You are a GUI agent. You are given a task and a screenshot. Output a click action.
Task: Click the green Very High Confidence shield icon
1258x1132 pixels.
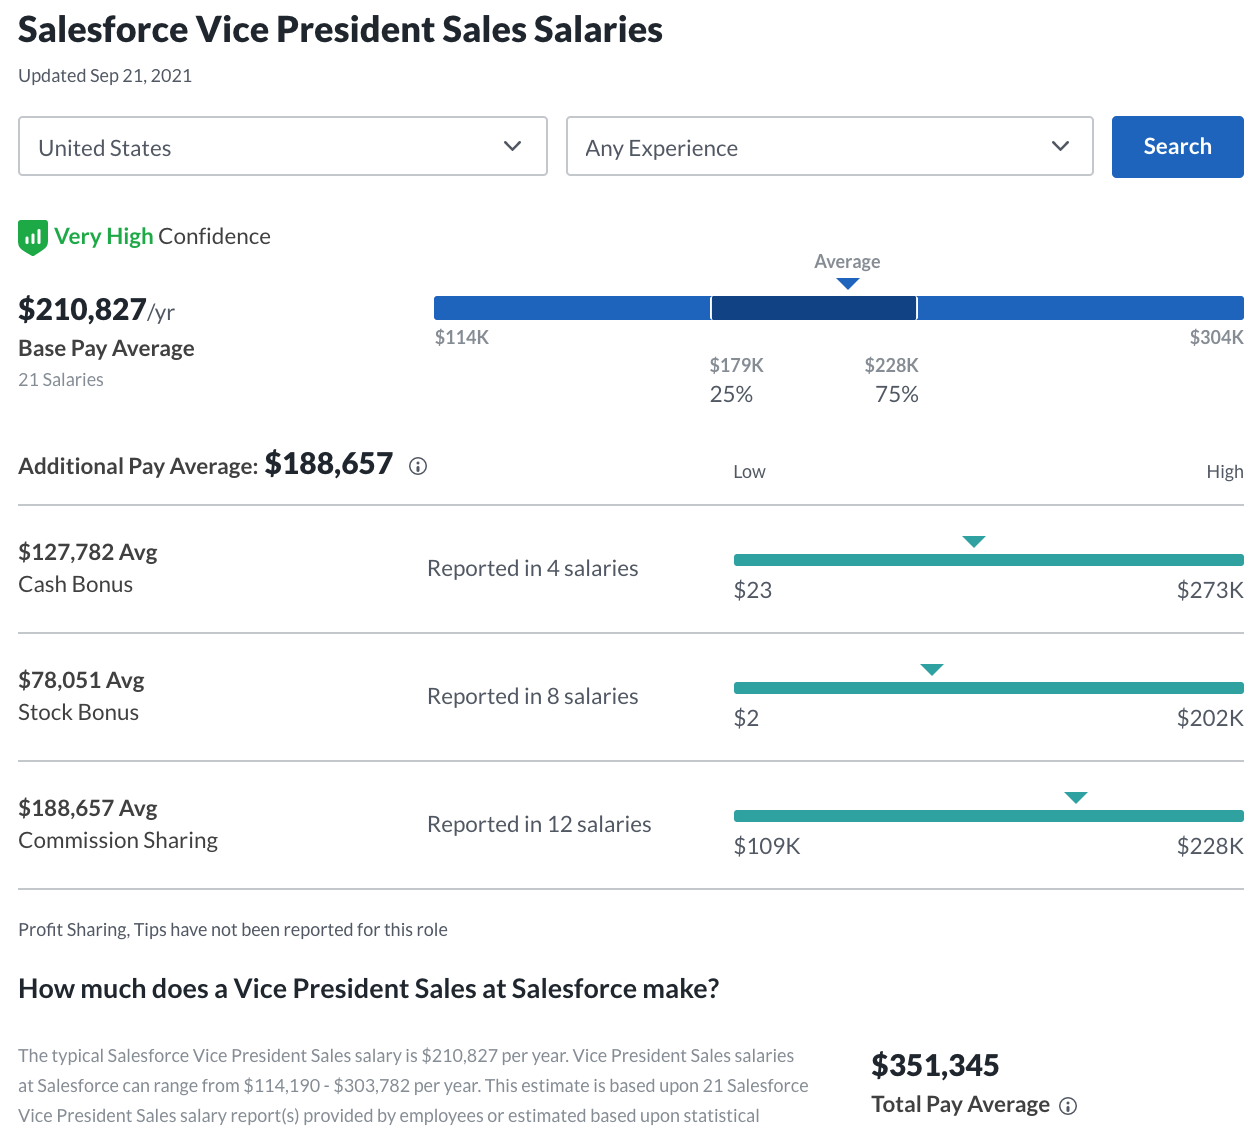pyautogui.click(x=33, y=238)
